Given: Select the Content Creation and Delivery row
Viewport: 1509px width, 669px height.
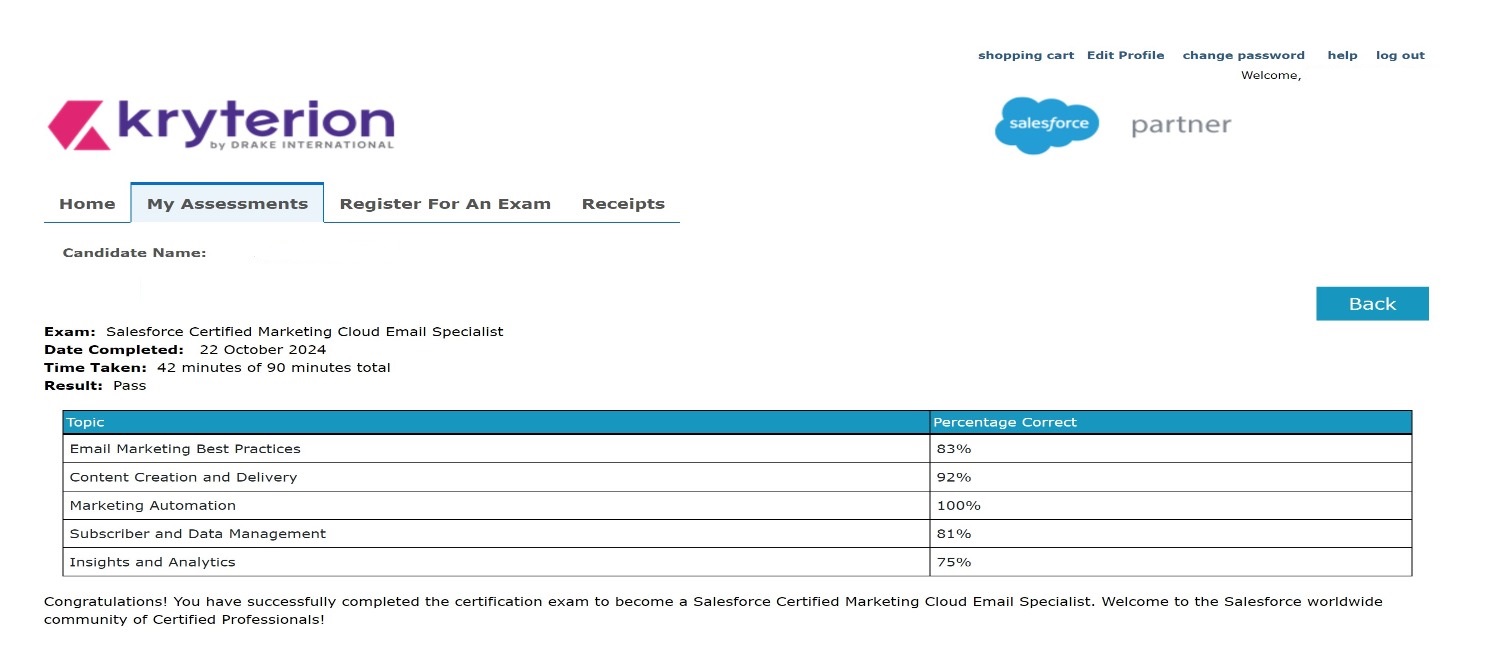Looking at the screenshot, I should [737, 477].
